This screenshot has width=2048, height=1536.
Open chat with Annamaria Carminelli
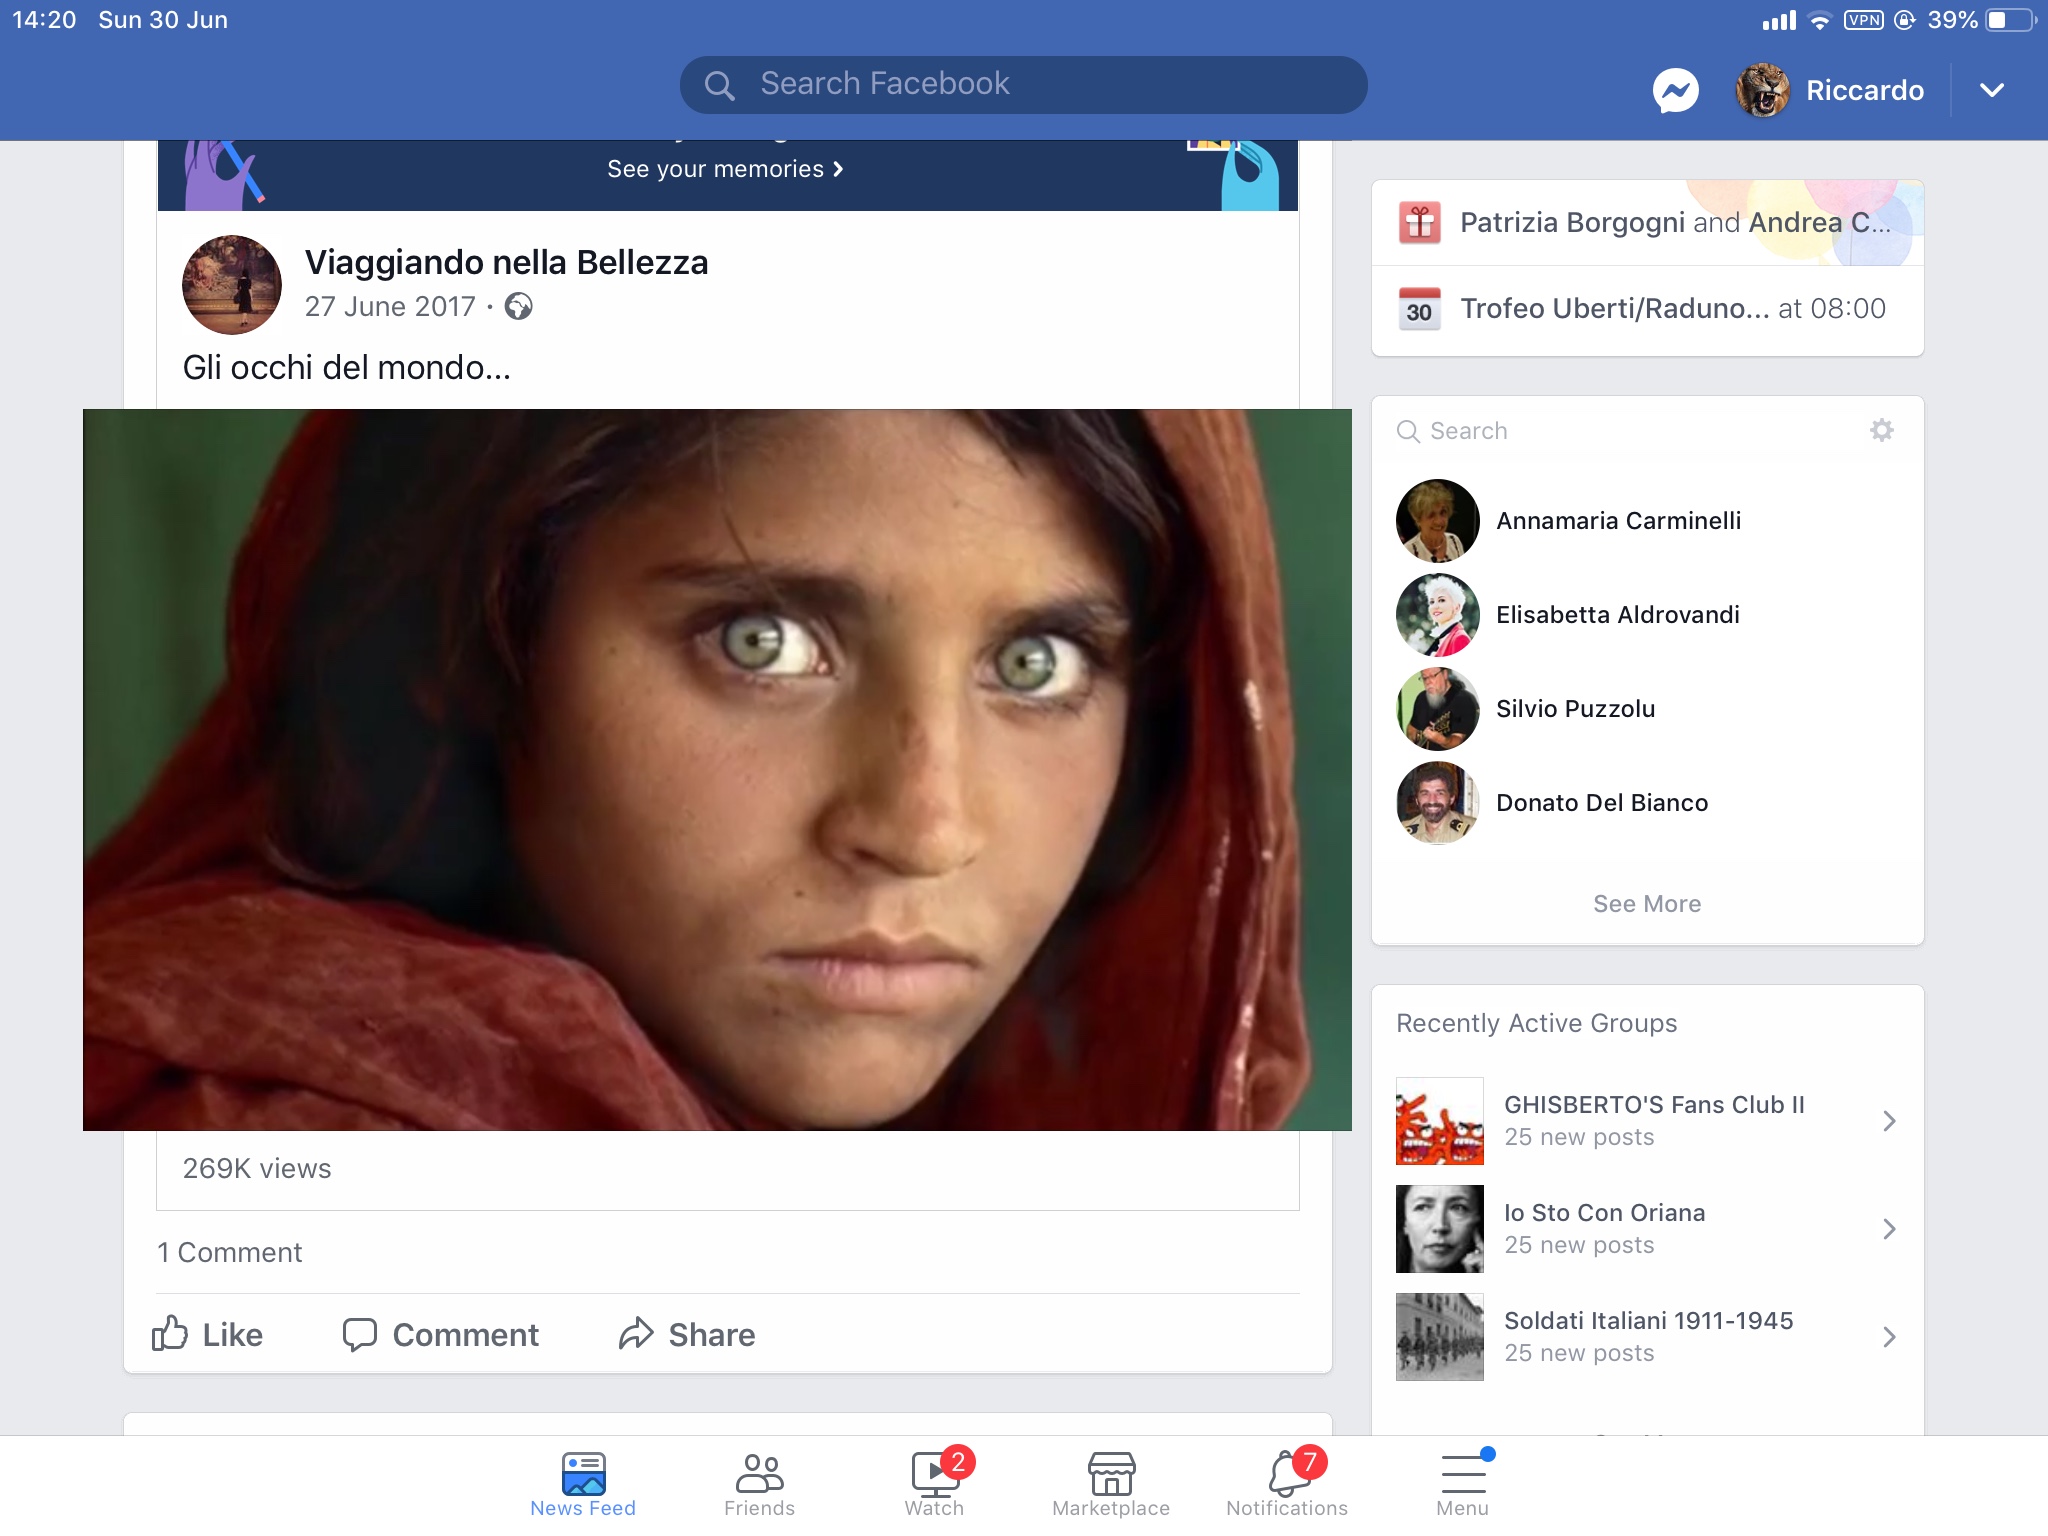click(x=1648, y=521)
